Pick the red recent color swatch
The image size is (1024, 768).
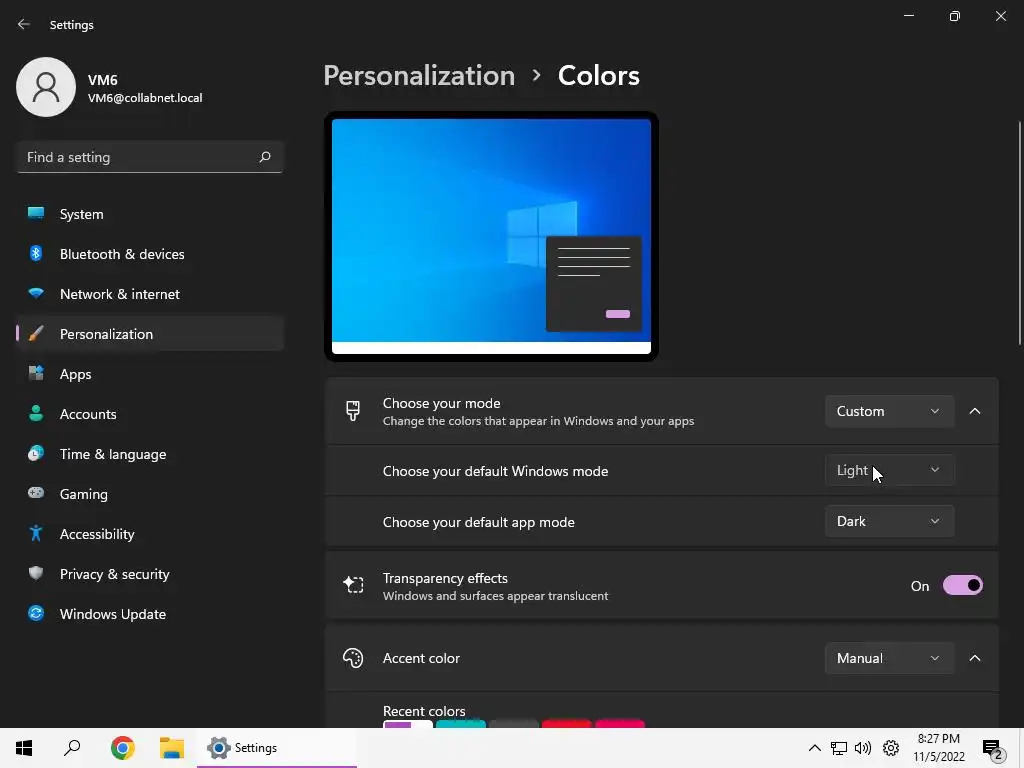click(567, 724)
